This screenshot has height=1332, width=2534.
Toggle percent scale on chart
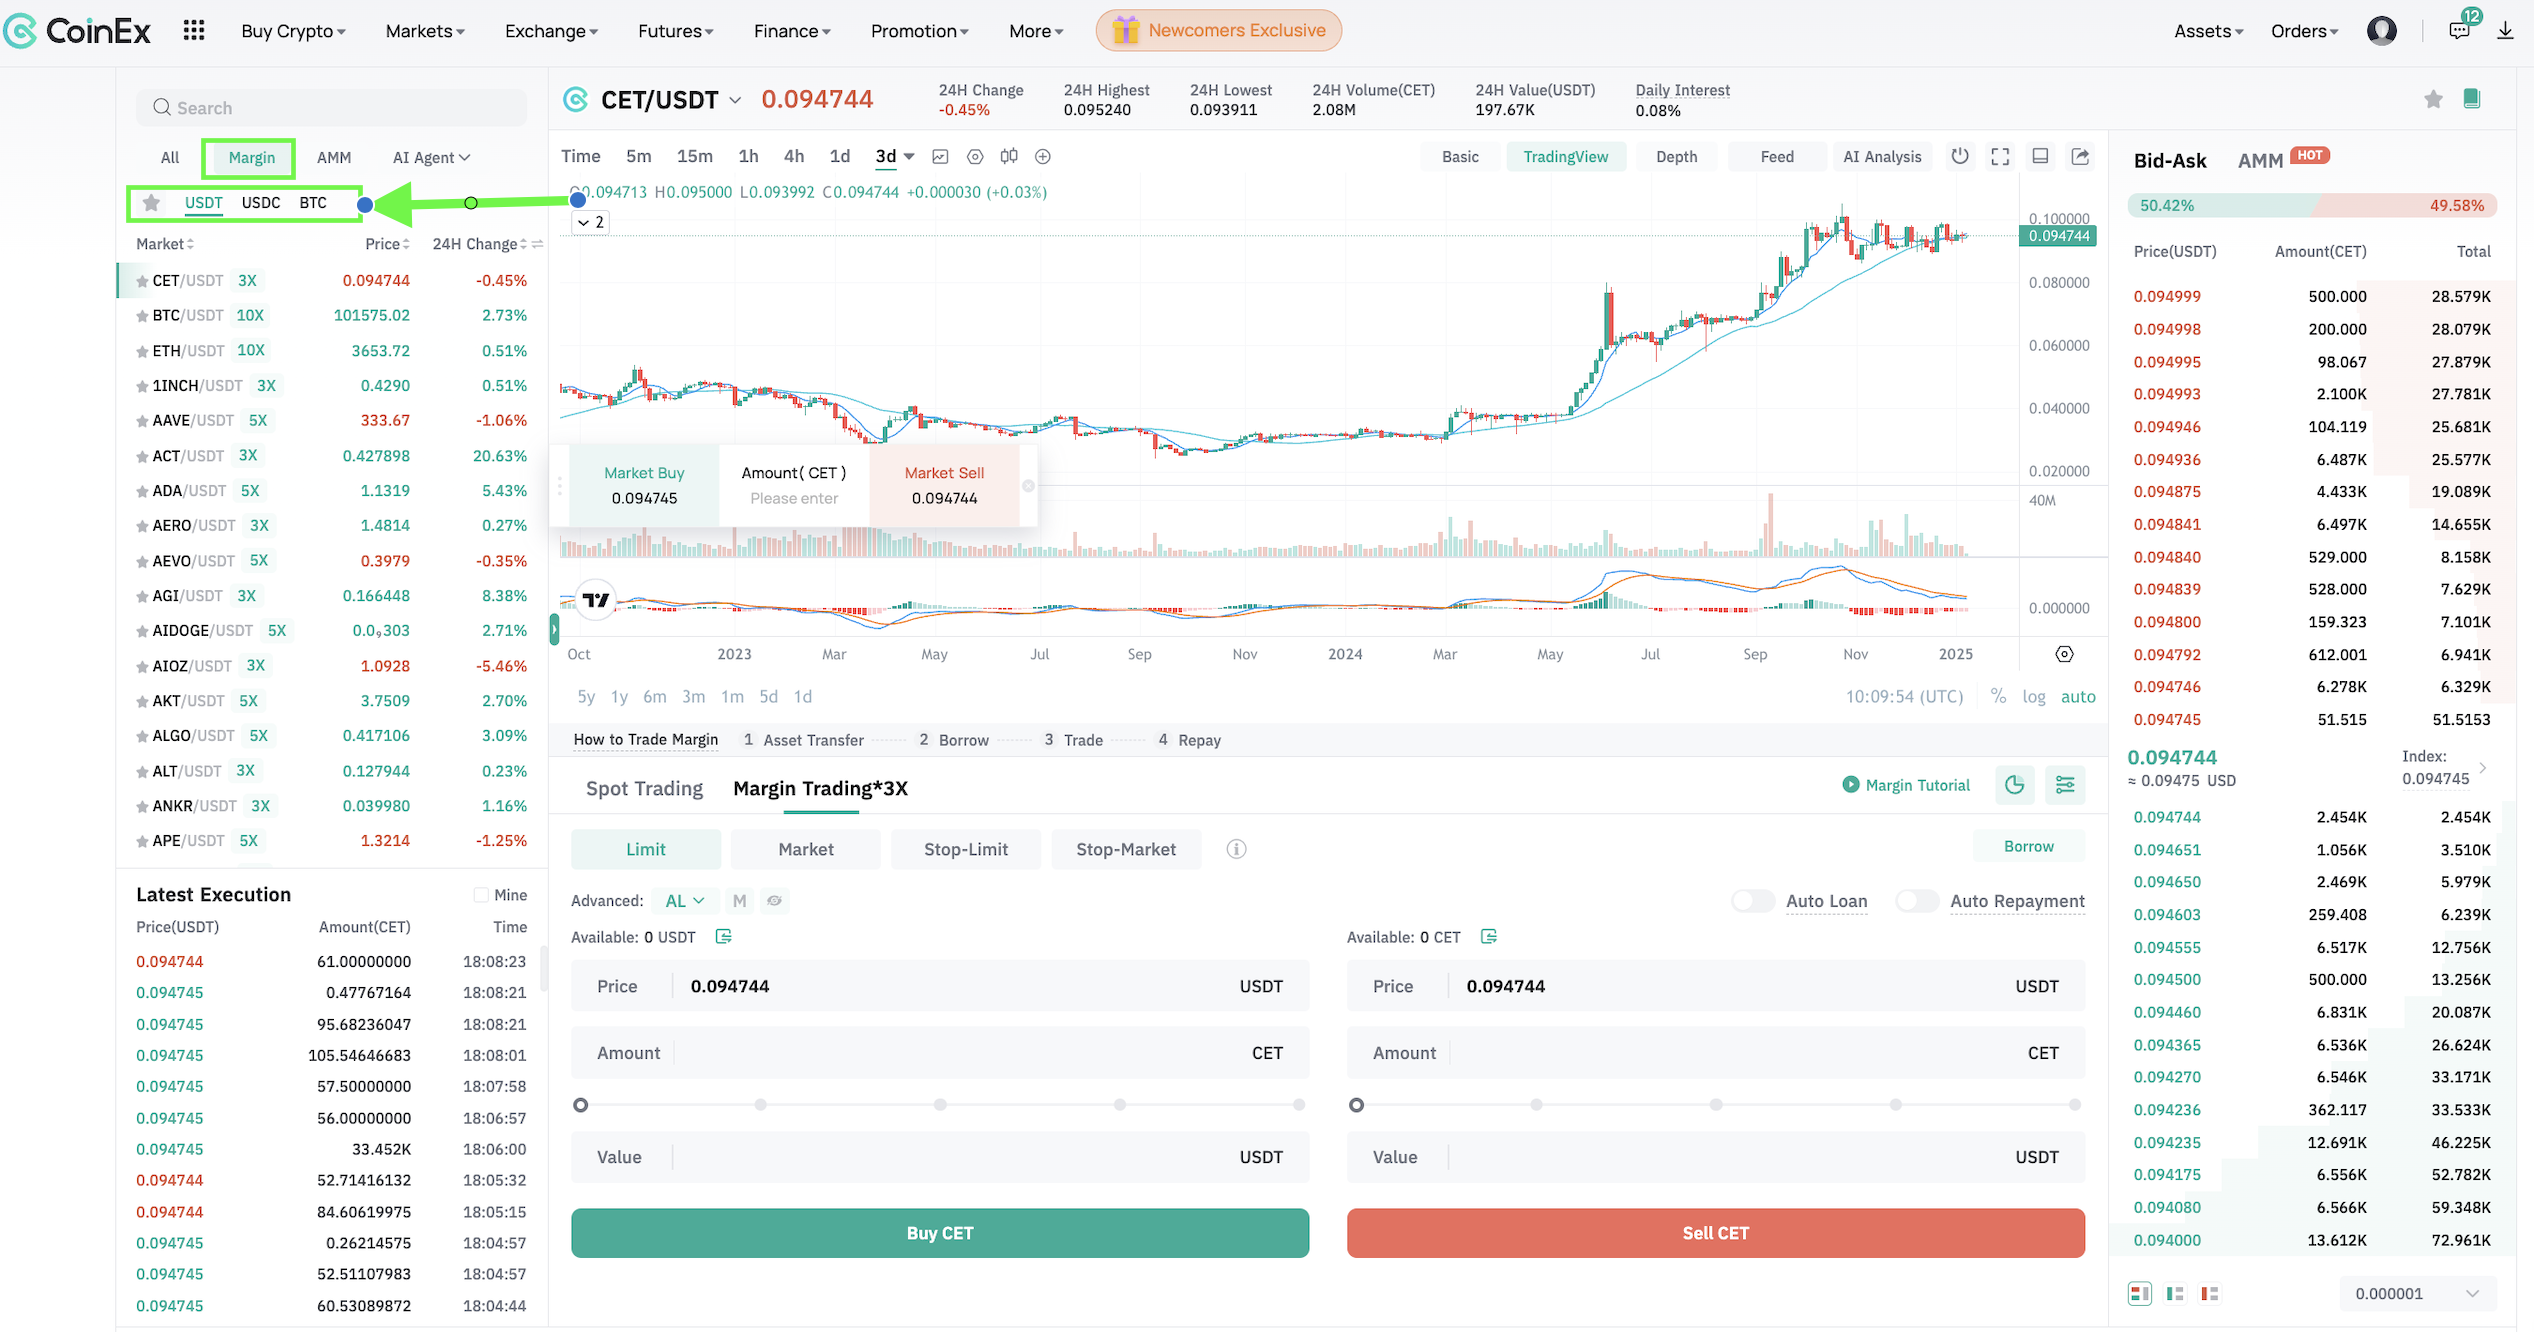(x=1998, y=697)
